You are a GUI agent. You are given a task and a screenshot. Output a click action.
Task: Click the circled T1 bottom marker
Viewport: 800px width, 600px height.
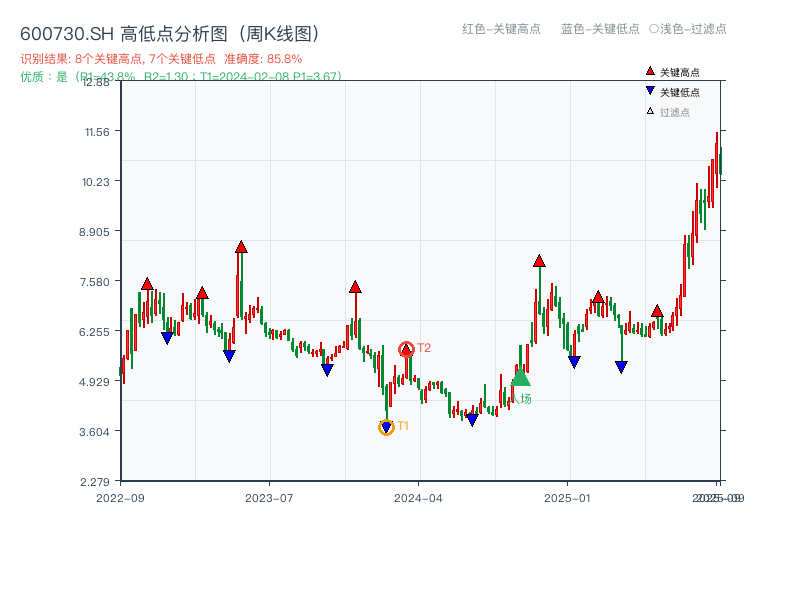(388, 428)
